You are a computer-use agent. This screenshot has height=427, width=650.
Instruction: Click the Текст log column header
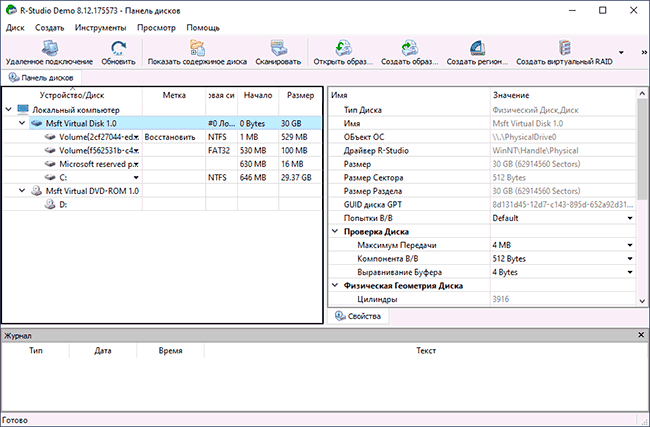pyautogui.click(x=426, y=351)
